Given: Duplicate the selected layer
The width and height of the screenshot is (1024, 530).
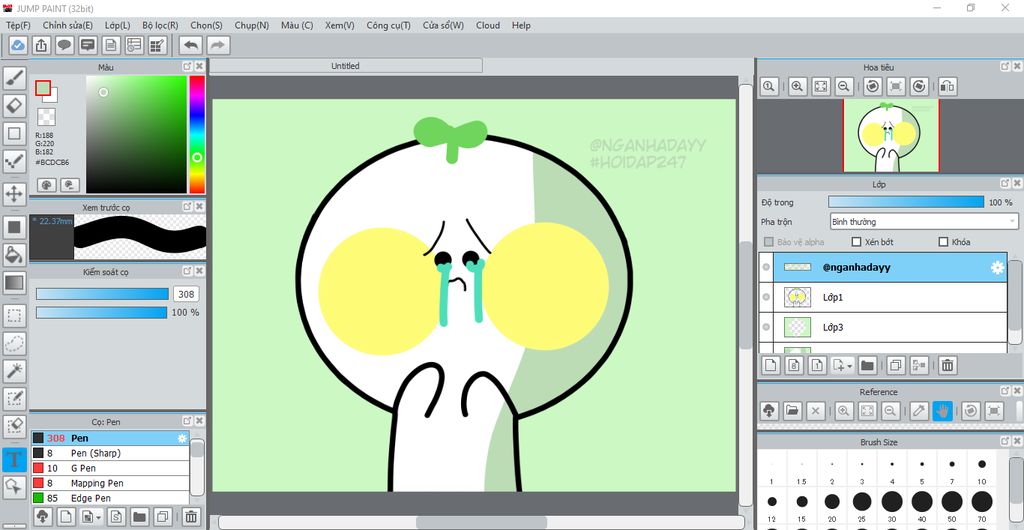Looking at the screenshot, I should (896, 366).
